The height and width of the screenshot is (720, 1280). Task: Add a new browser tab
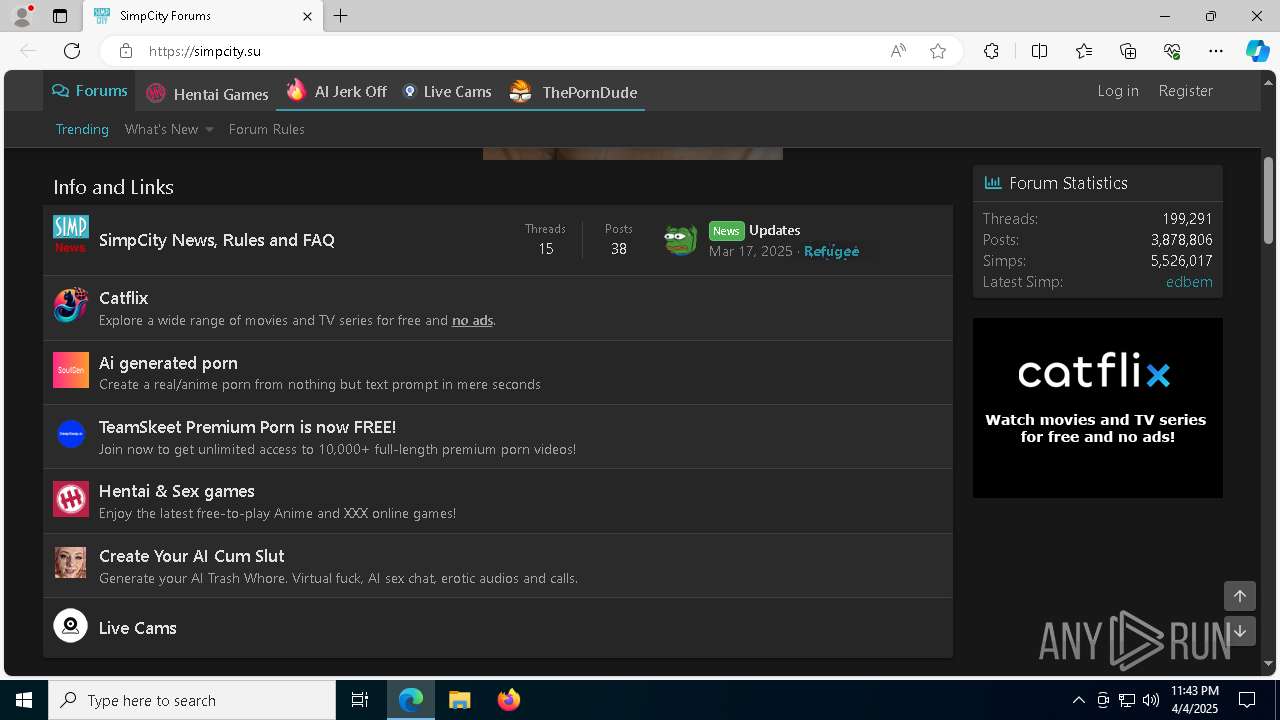coord(341,16)
